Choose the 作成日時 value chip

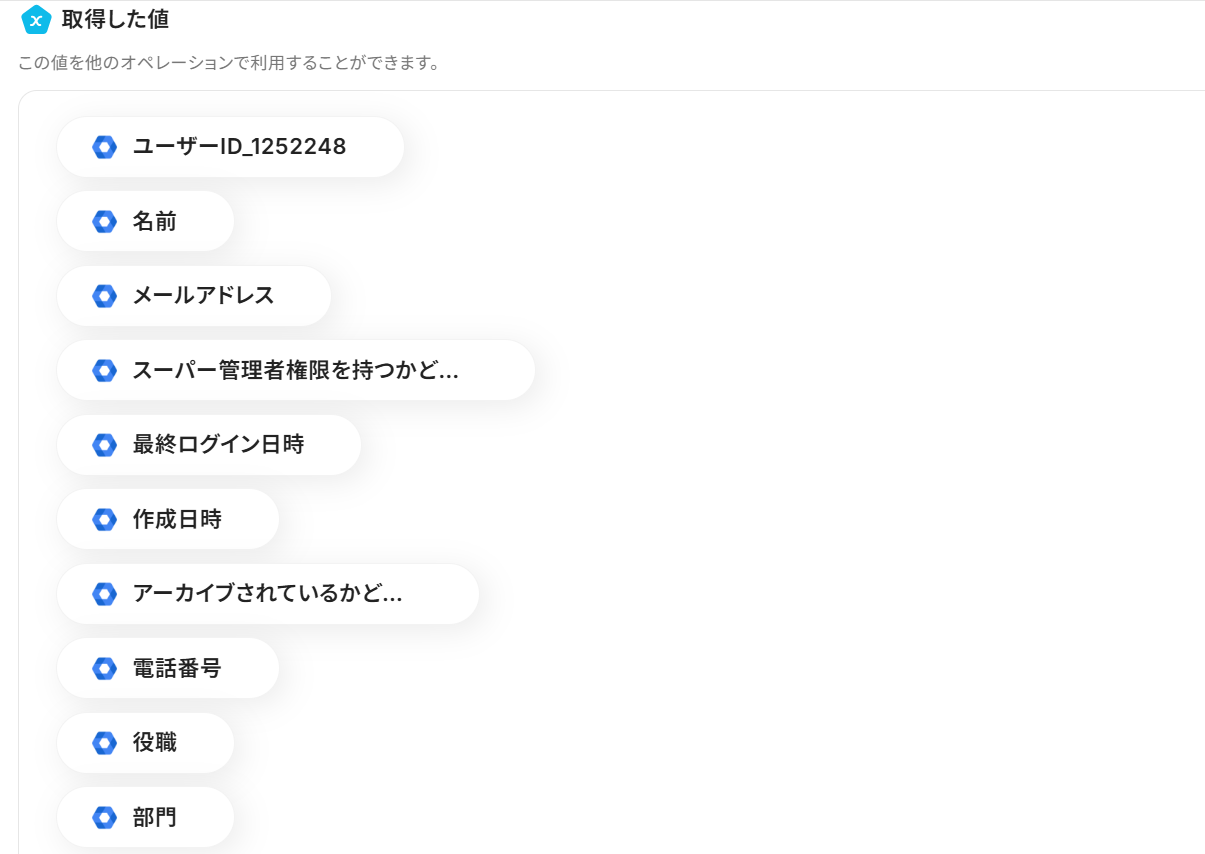pos(177,519)
